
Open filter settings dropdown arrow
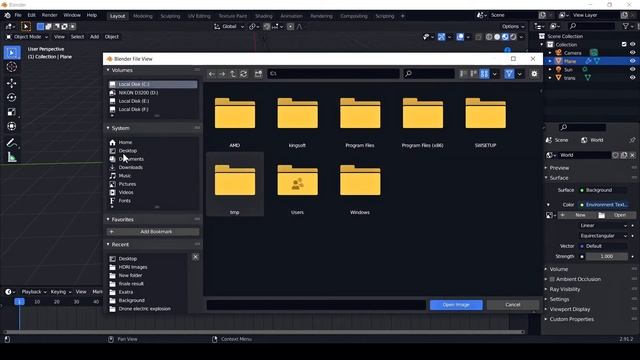[520, 74]
